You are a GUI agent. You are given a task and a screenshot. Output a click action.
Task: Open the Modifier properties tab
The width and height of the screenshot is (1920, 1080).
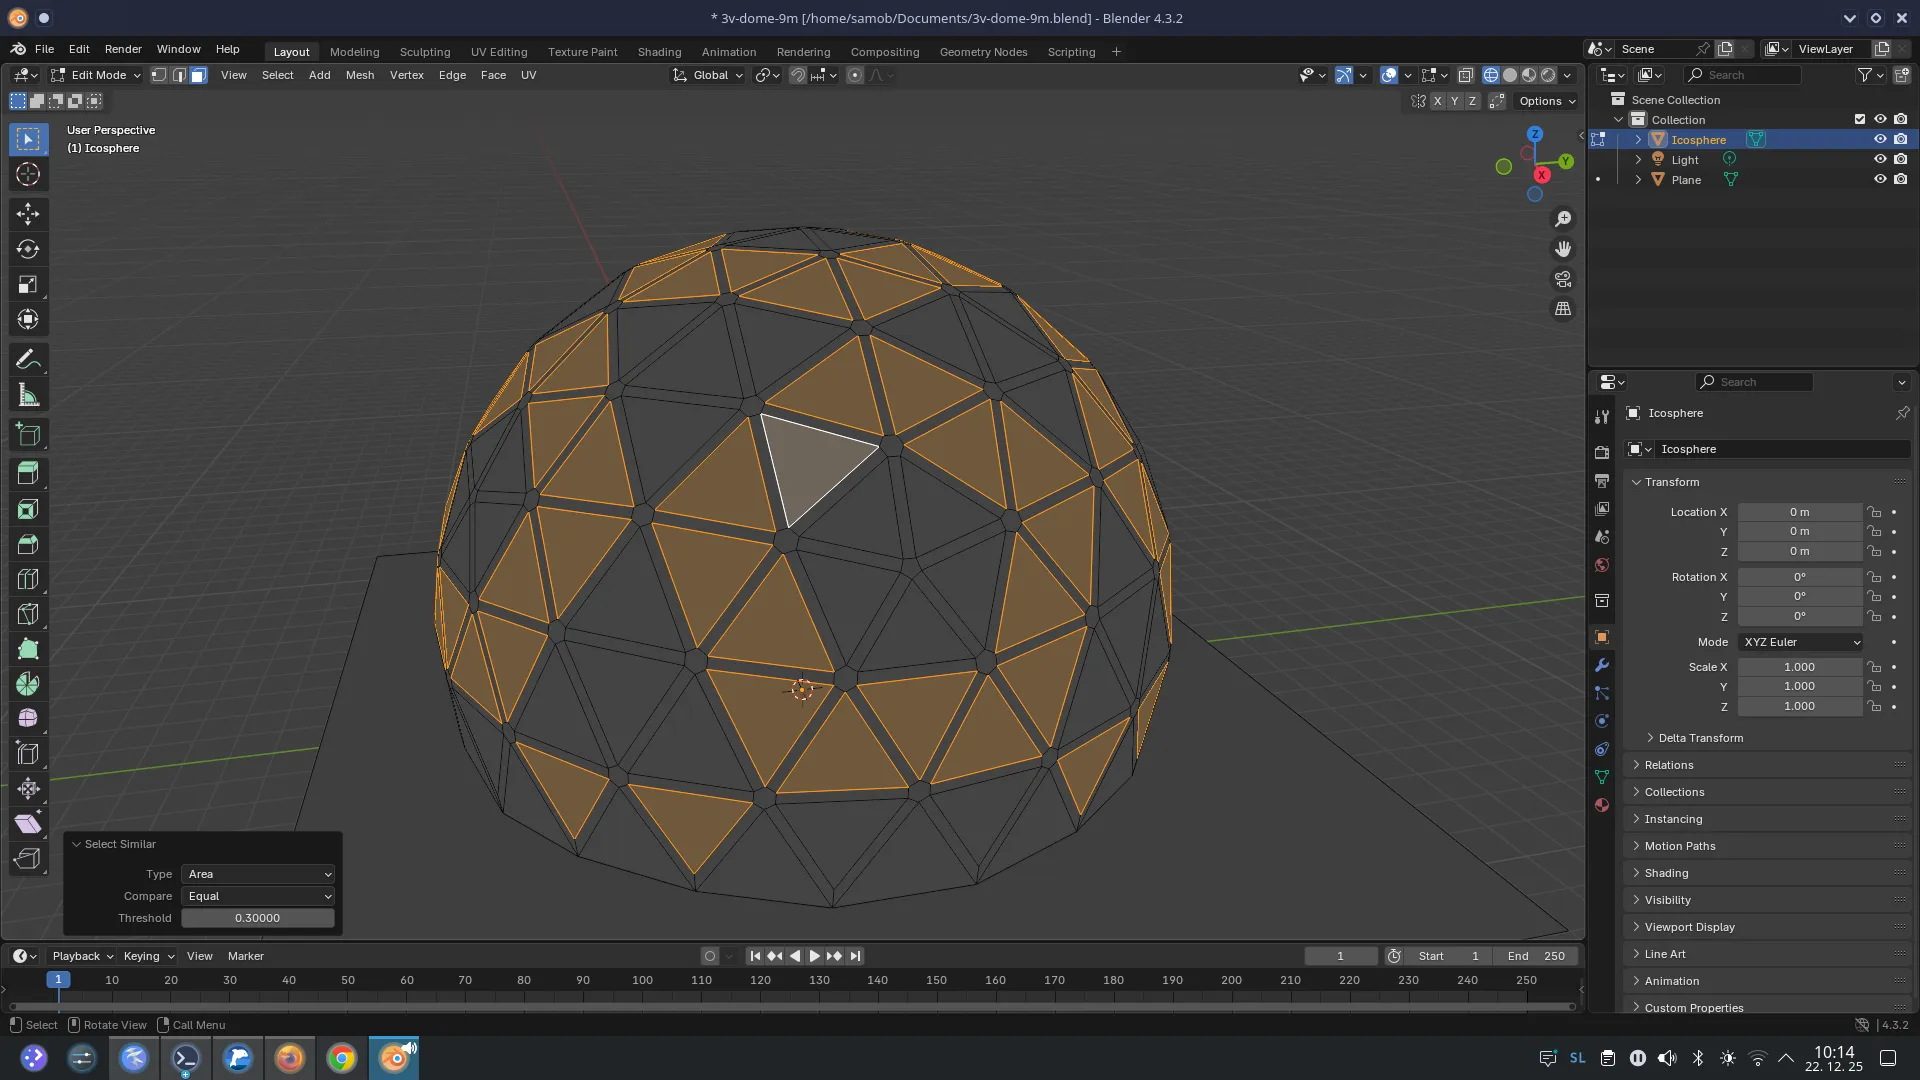(1602, 665)
